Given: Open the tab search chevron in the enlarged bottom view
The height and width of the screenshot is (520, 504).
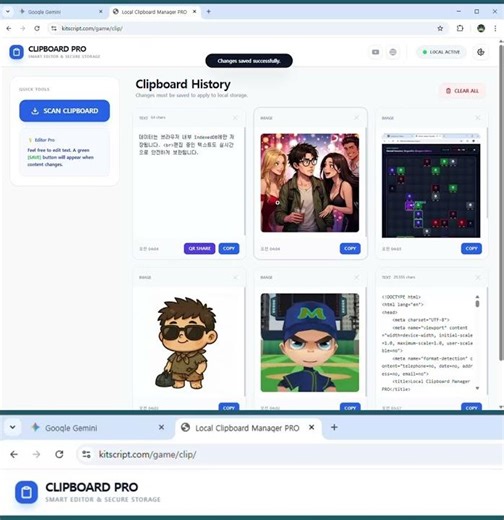Looking at the screenshot, I should click(13, 427).
